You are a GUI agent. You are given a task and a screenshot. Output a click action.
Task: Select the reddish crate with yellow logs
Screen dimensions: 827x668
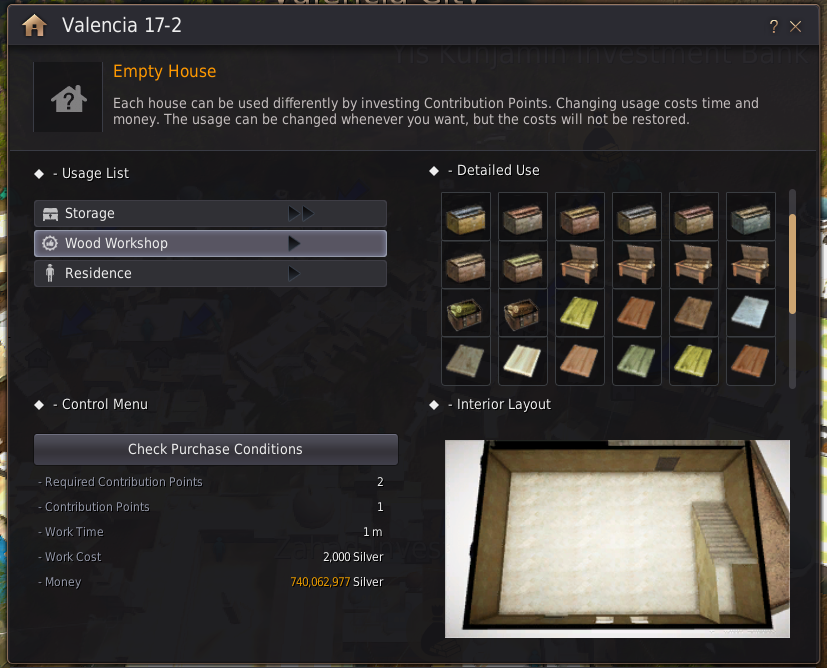(x=580, y=217)
